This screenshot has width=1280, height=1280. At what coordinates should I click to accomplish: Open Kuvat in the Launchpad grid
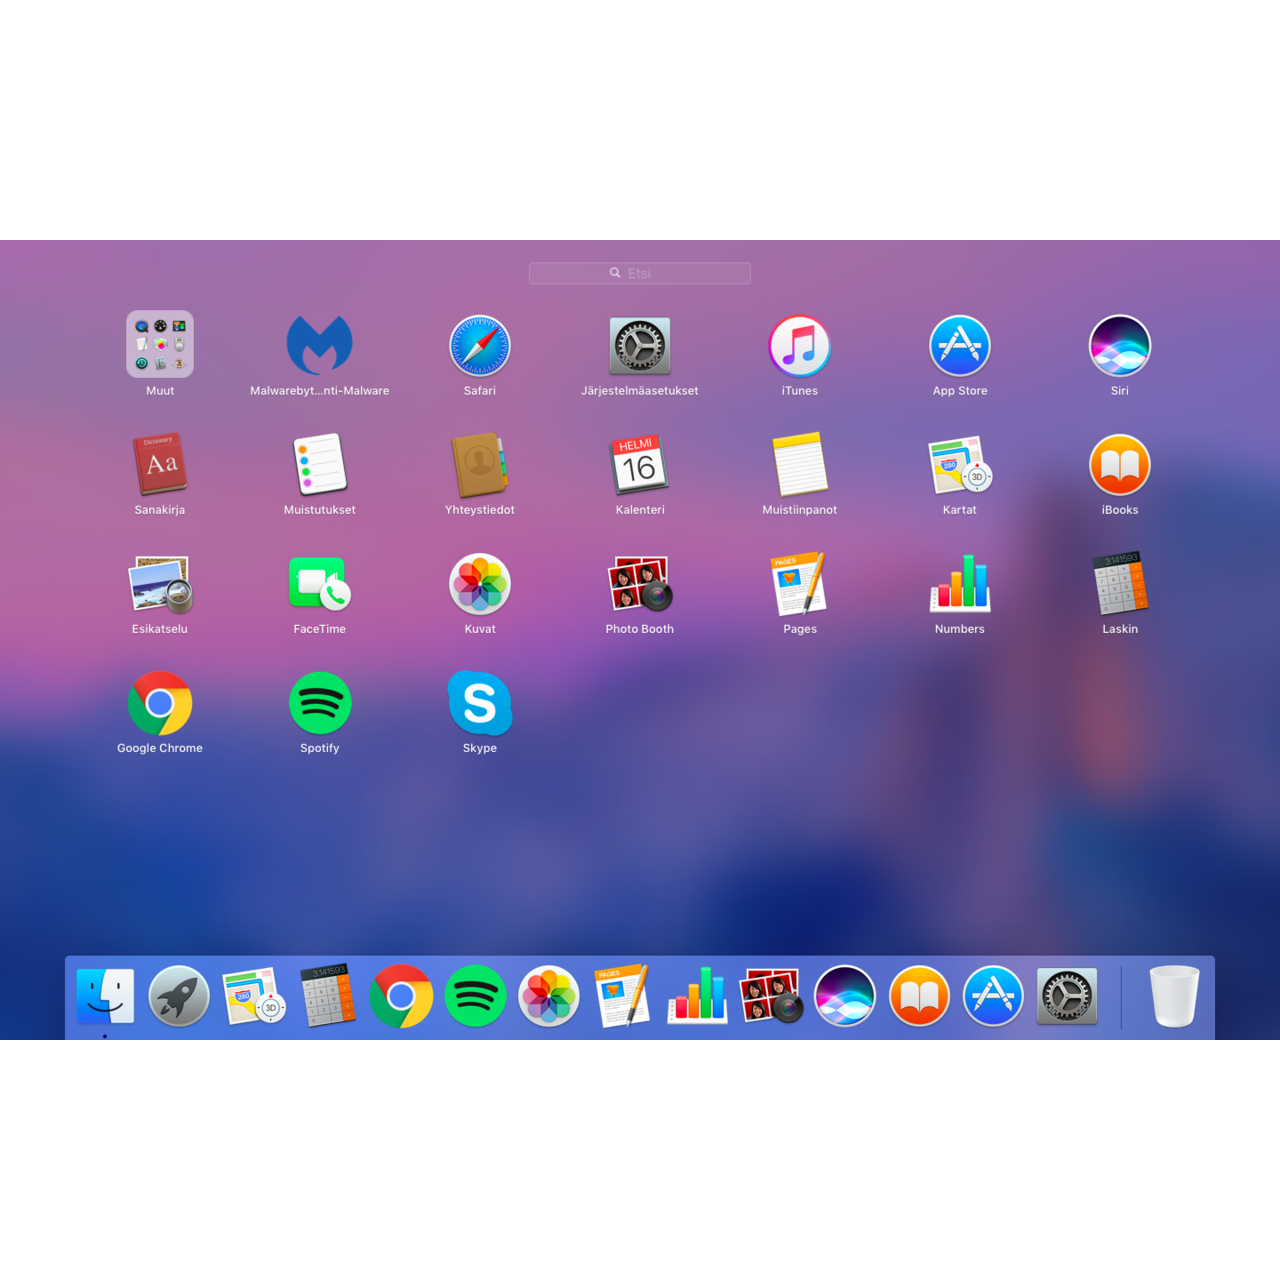(480, 584)
